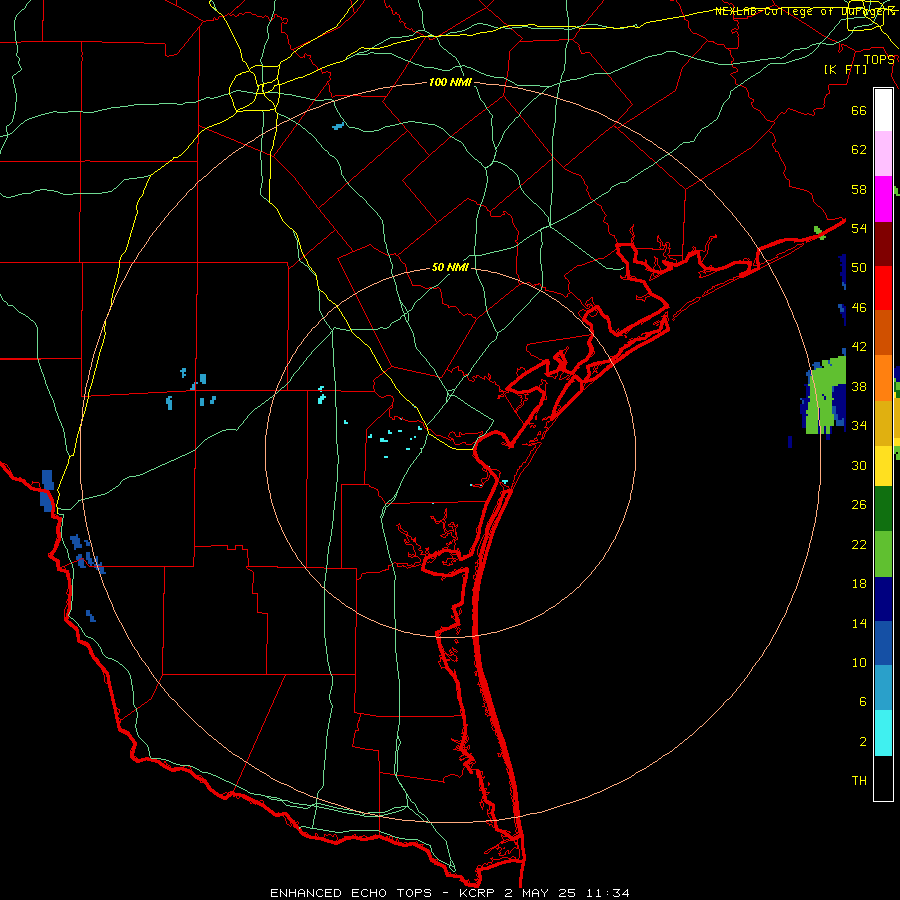Click the white swatch in the tops legend
Viewport: 900px width, 900px height.
pos(883,110)
